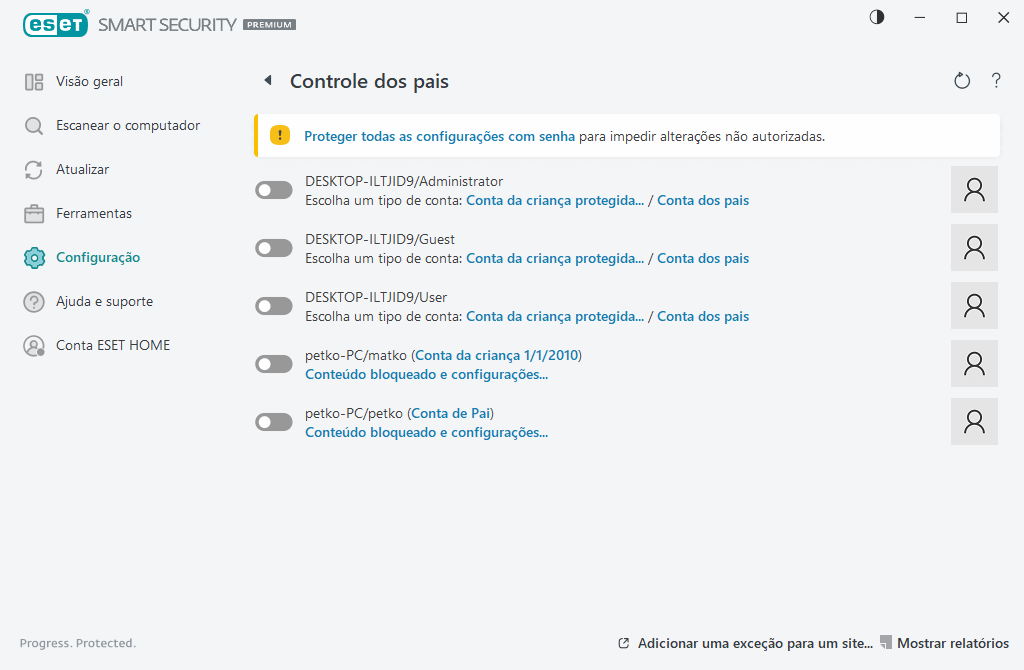The height and width of the screenshot is (670, 1024).
Task: Click Proteger todas as configurações com senha
Action: [439, 136]
